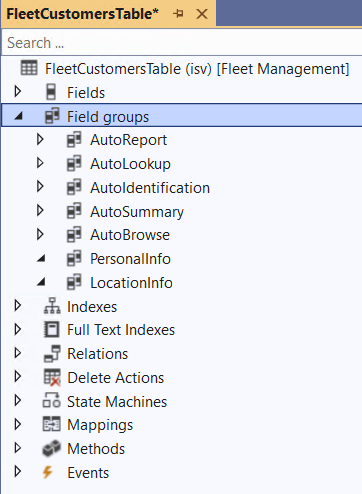This screenshot has height=494, width=362.
Task: Select the PersonalInfo tree item
Action: pos(130,259)
